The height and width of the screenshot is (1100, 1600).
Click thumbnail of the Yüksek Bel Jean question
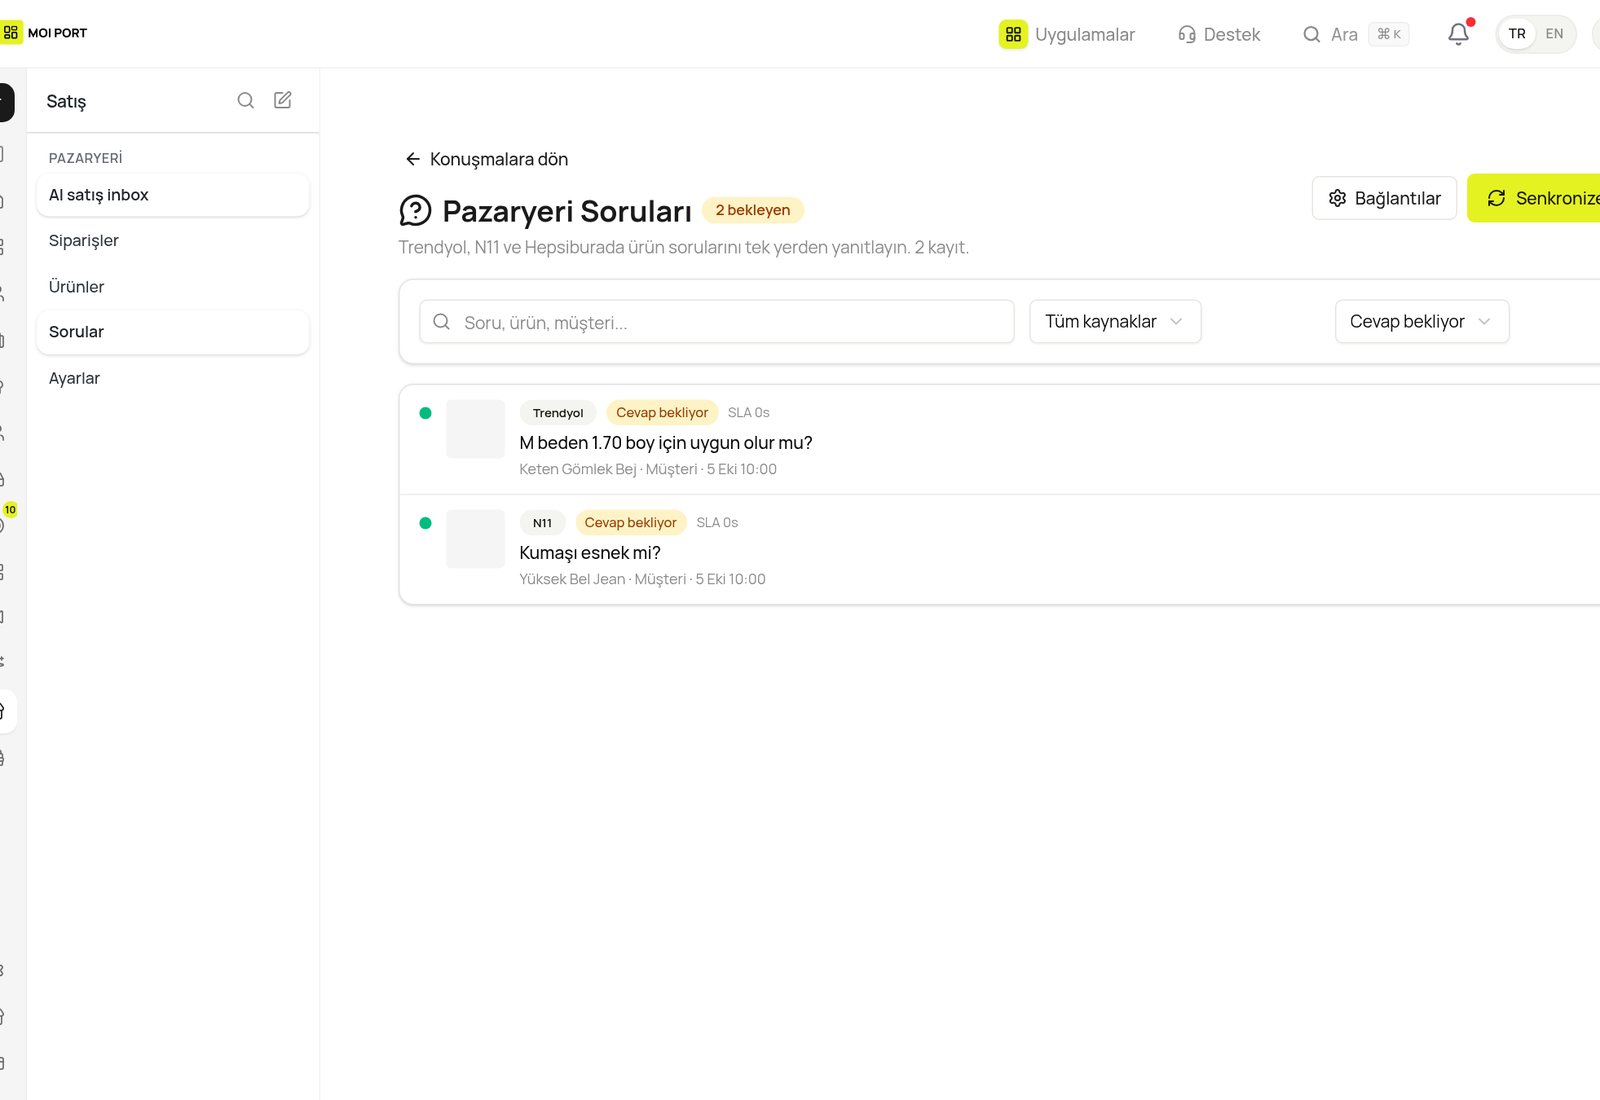tap(475, 539)
